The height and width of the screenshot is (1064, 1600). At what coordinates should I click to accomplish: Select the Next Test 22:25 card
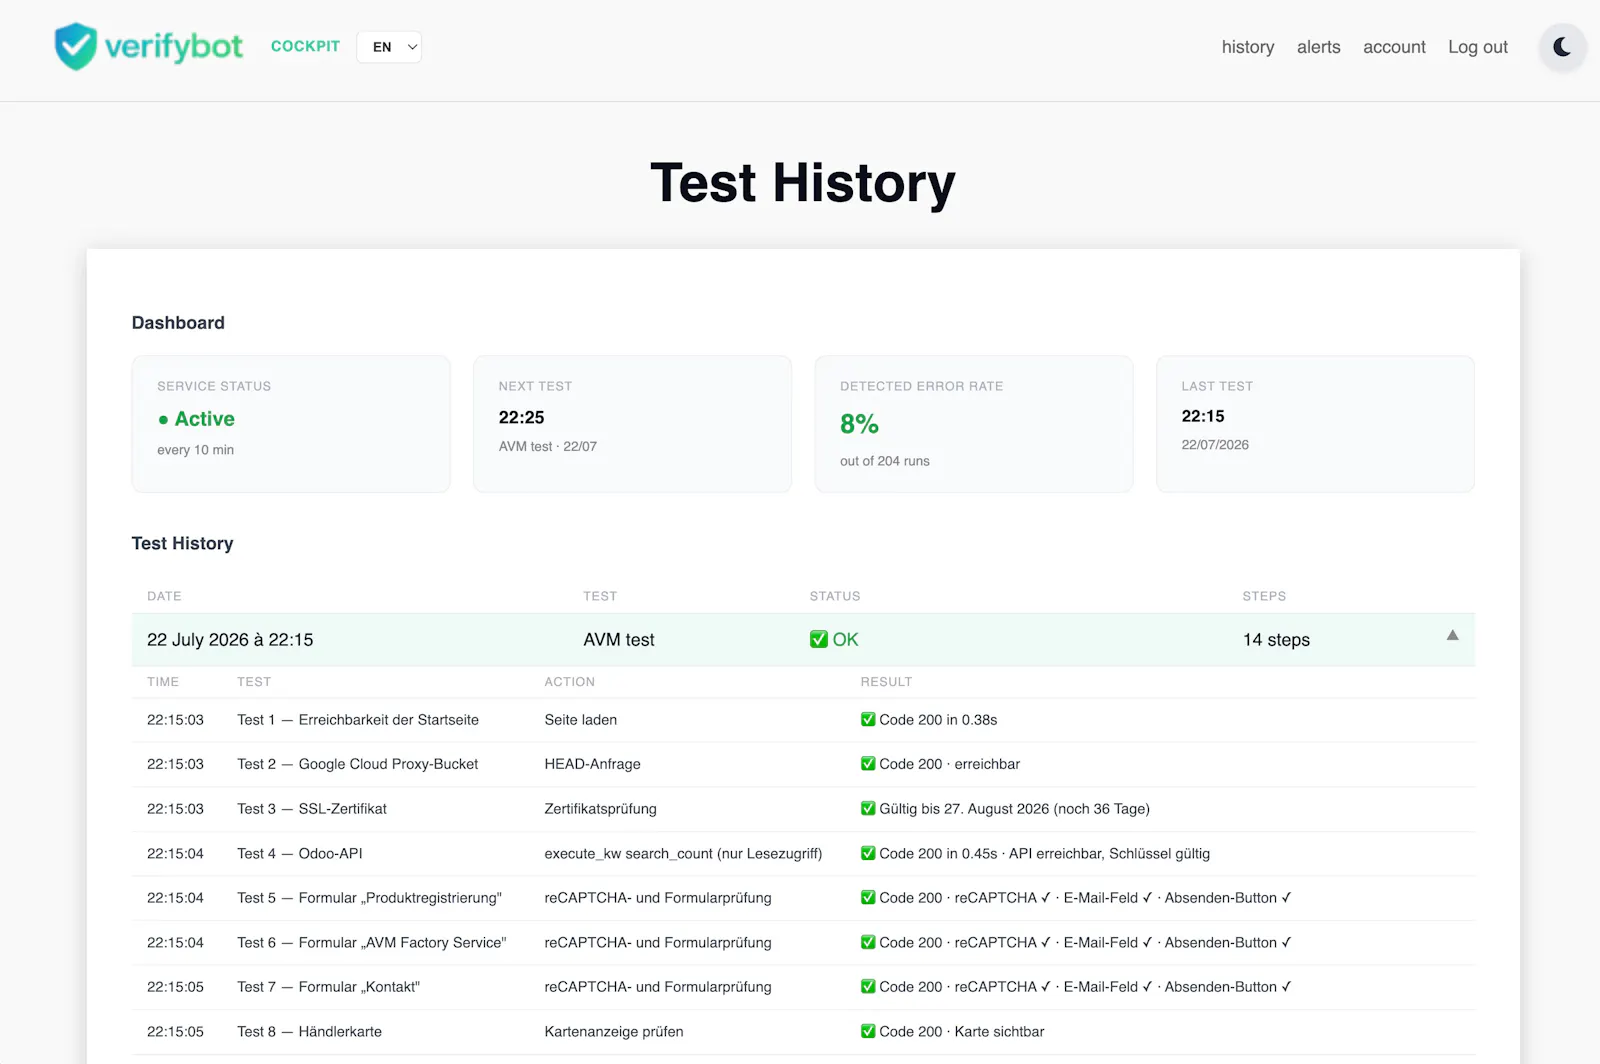coord(632,424)
